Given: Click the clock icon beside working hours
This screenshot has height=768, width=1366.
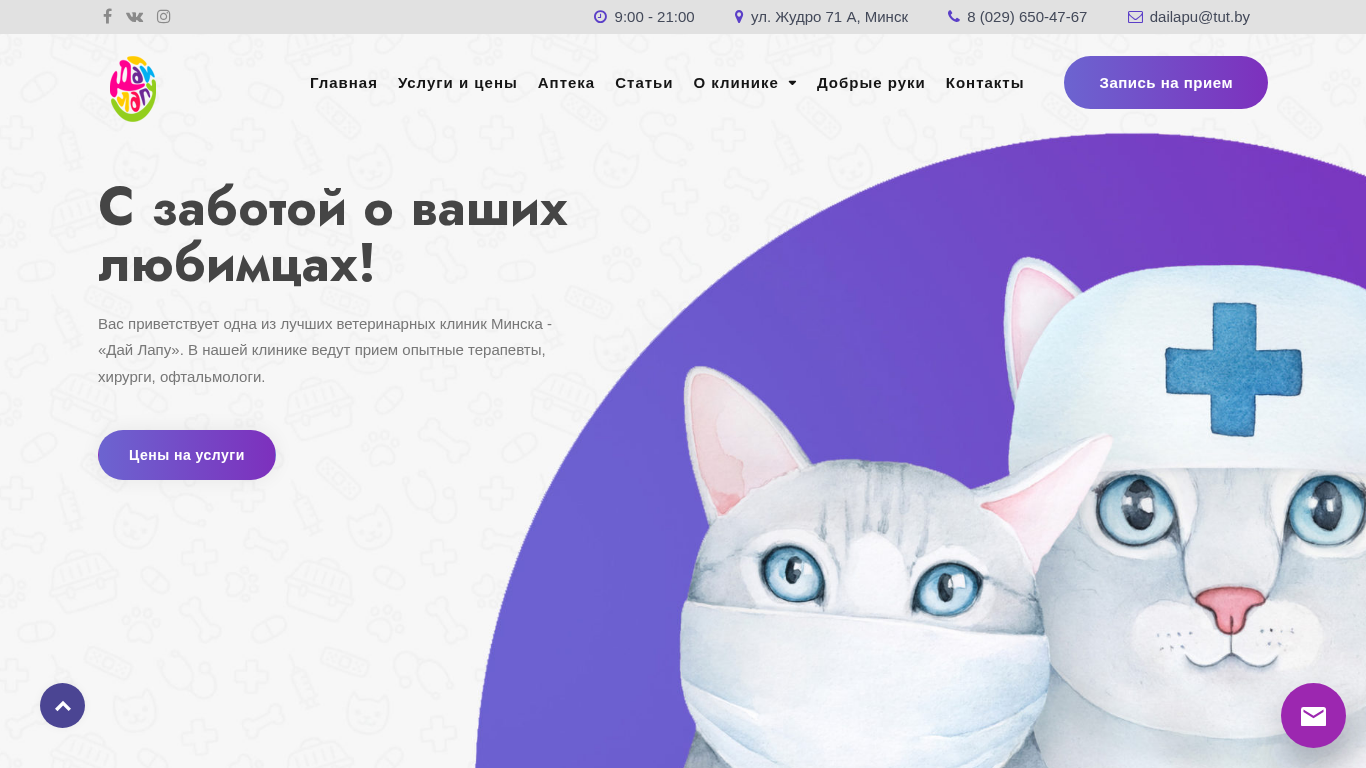Looking at the screenshot, I should [600, 17].
